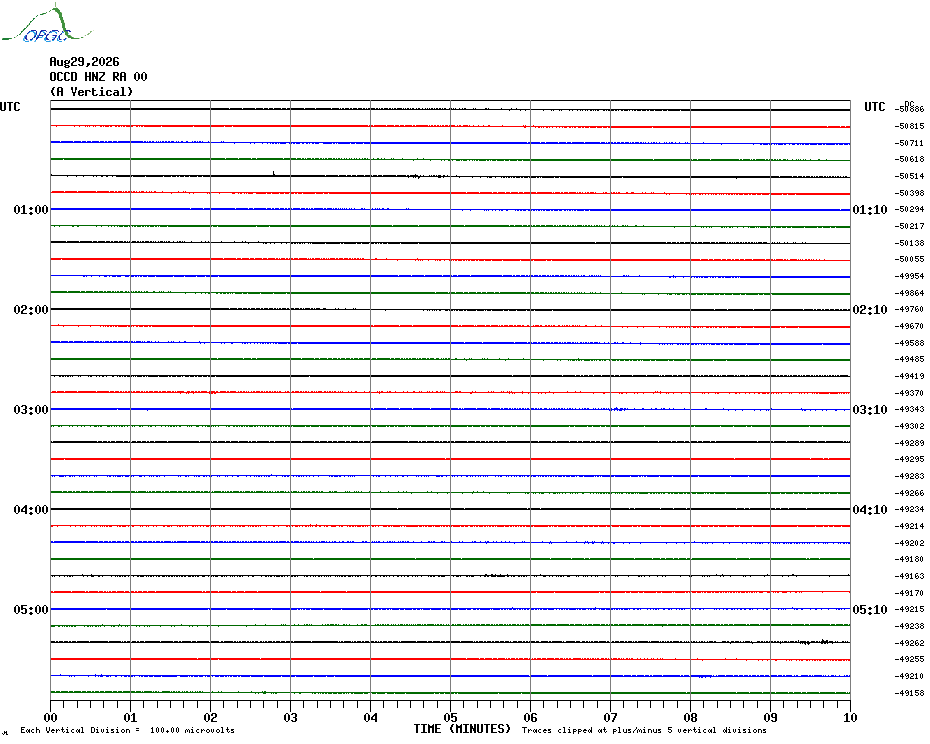Click DC offset value -49760
This screenshot has width=930, height=744.
coord(910,310)
